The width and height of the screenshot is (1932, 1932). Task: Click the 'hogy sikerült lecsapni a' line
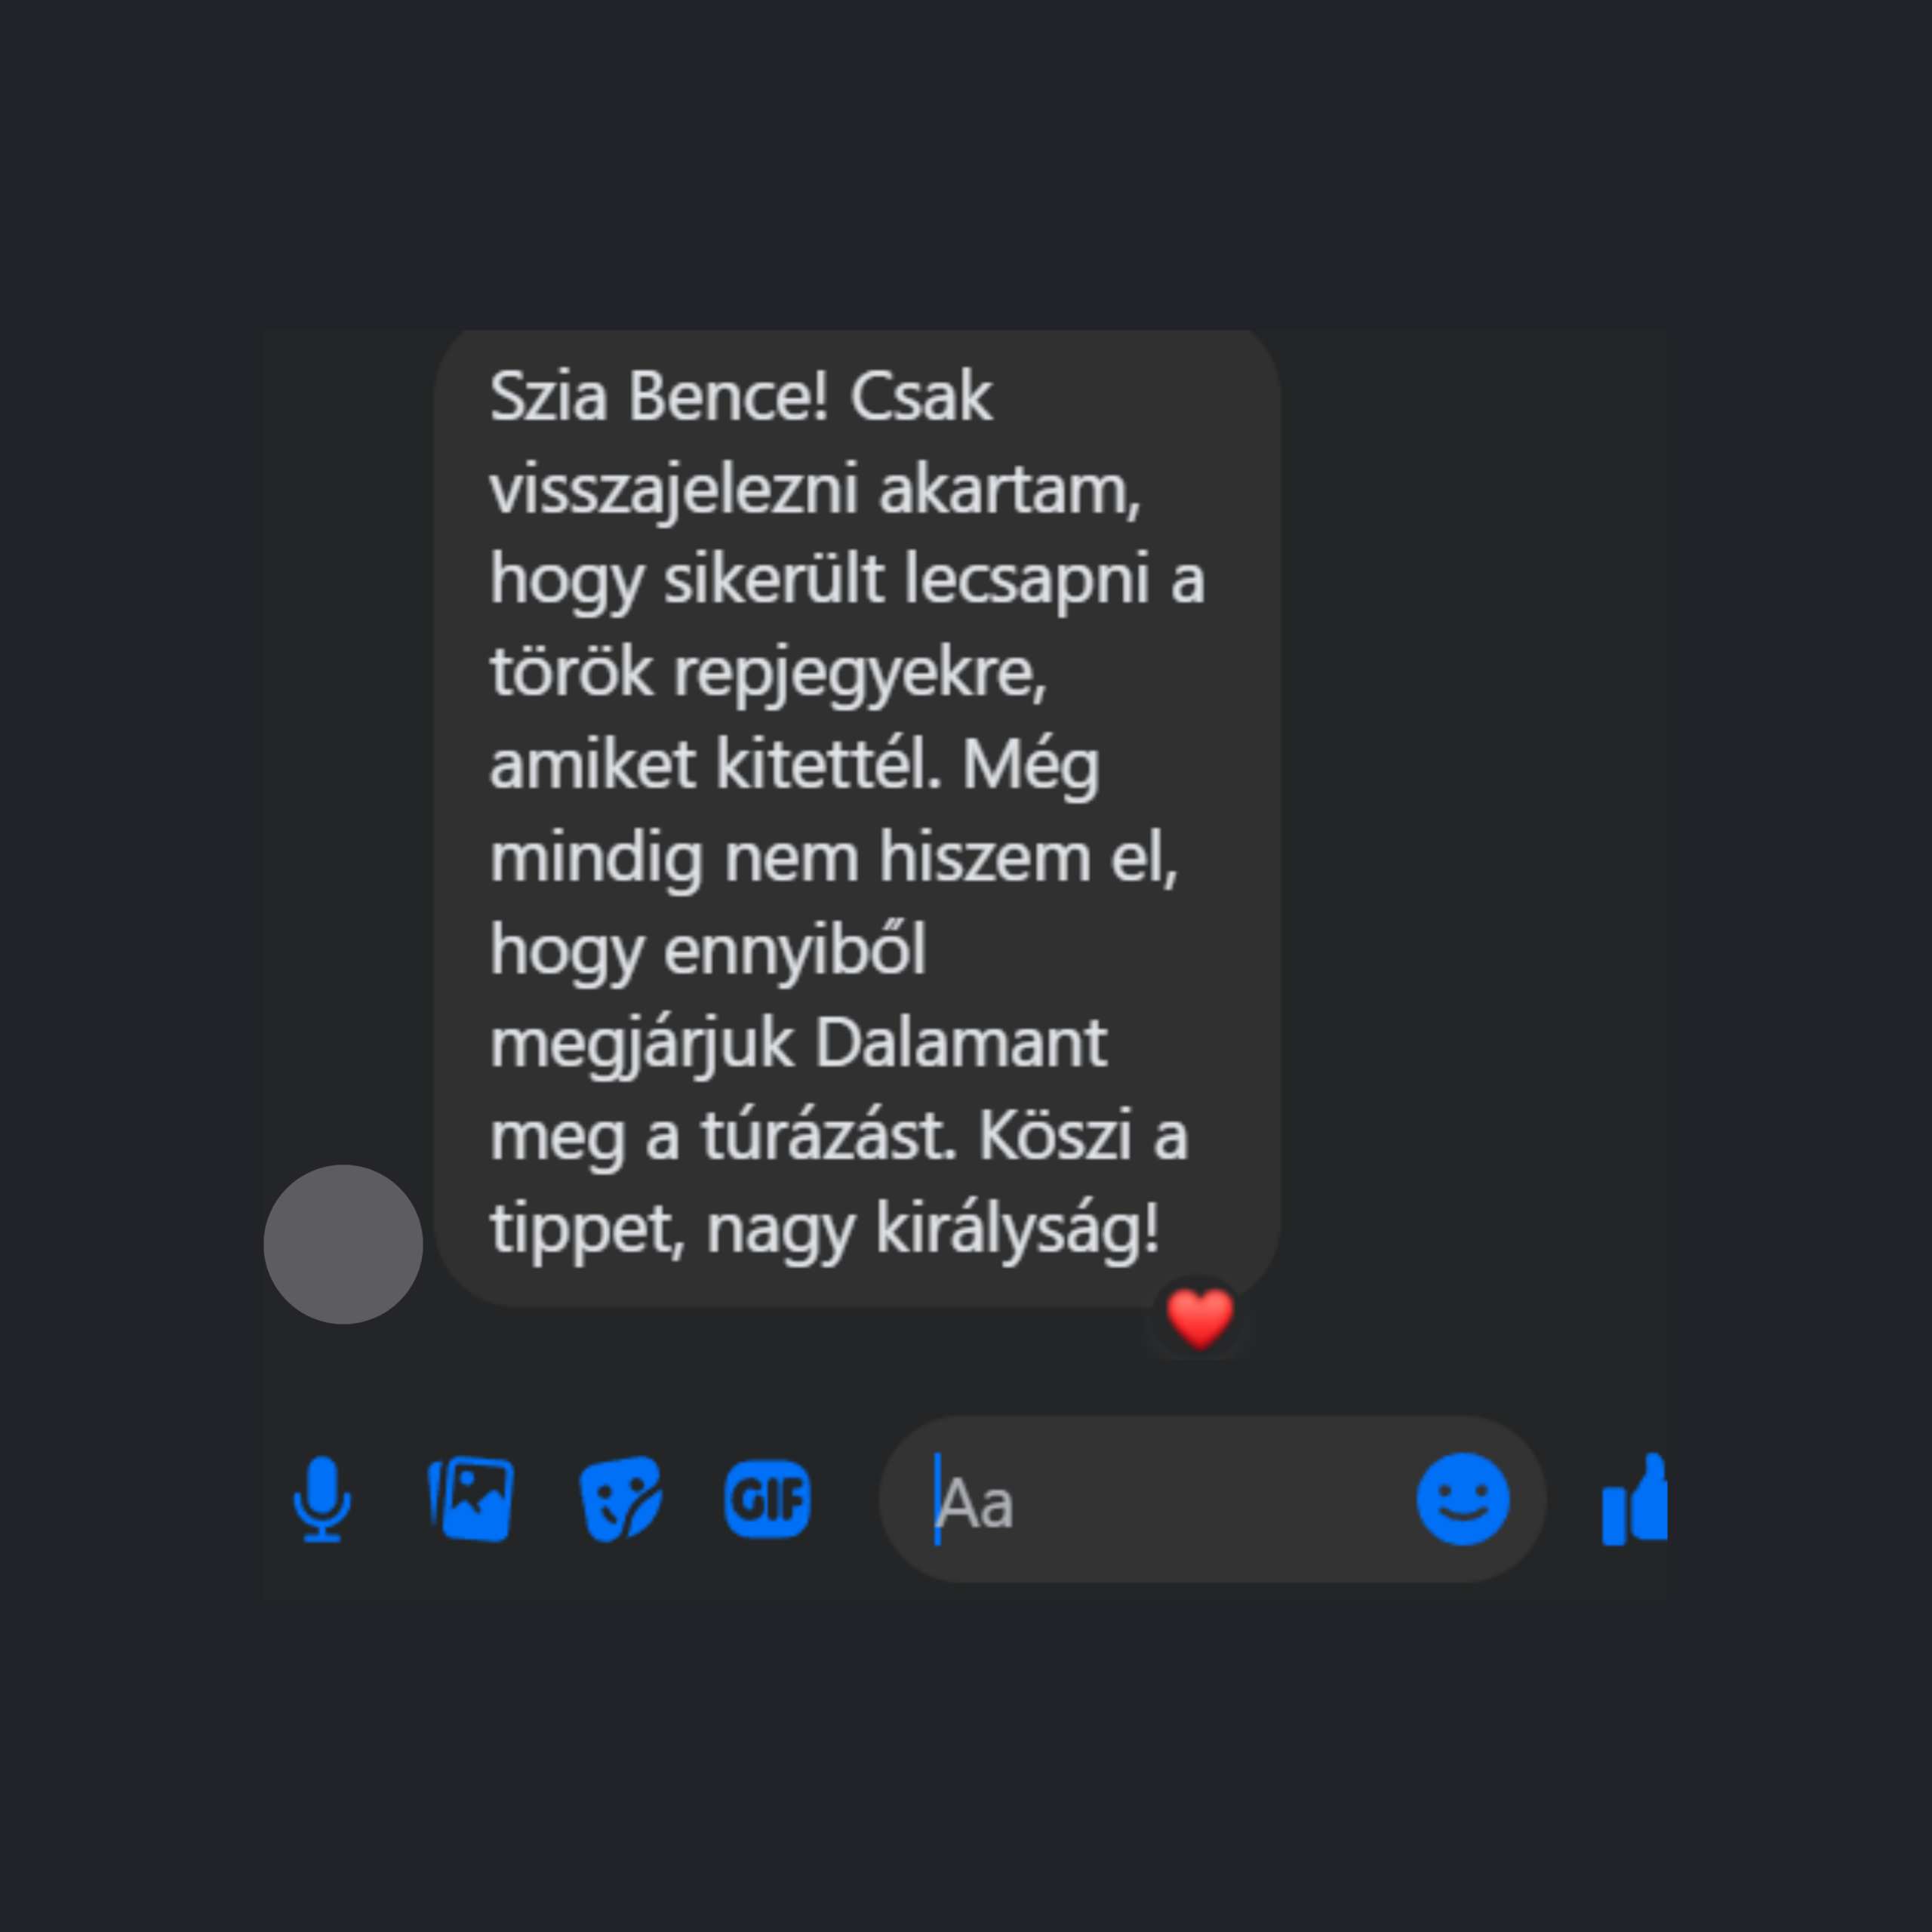click(847, 581)
